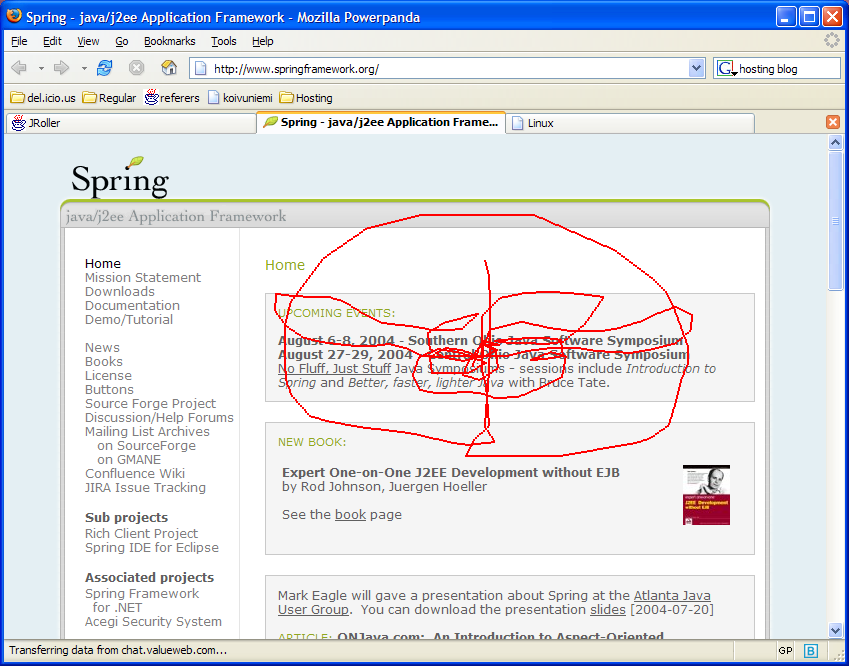Image resolution: width=849 pixels, height=666 pixels.
Task: Open the Bookmarks menu
Action: pos(169,41)
